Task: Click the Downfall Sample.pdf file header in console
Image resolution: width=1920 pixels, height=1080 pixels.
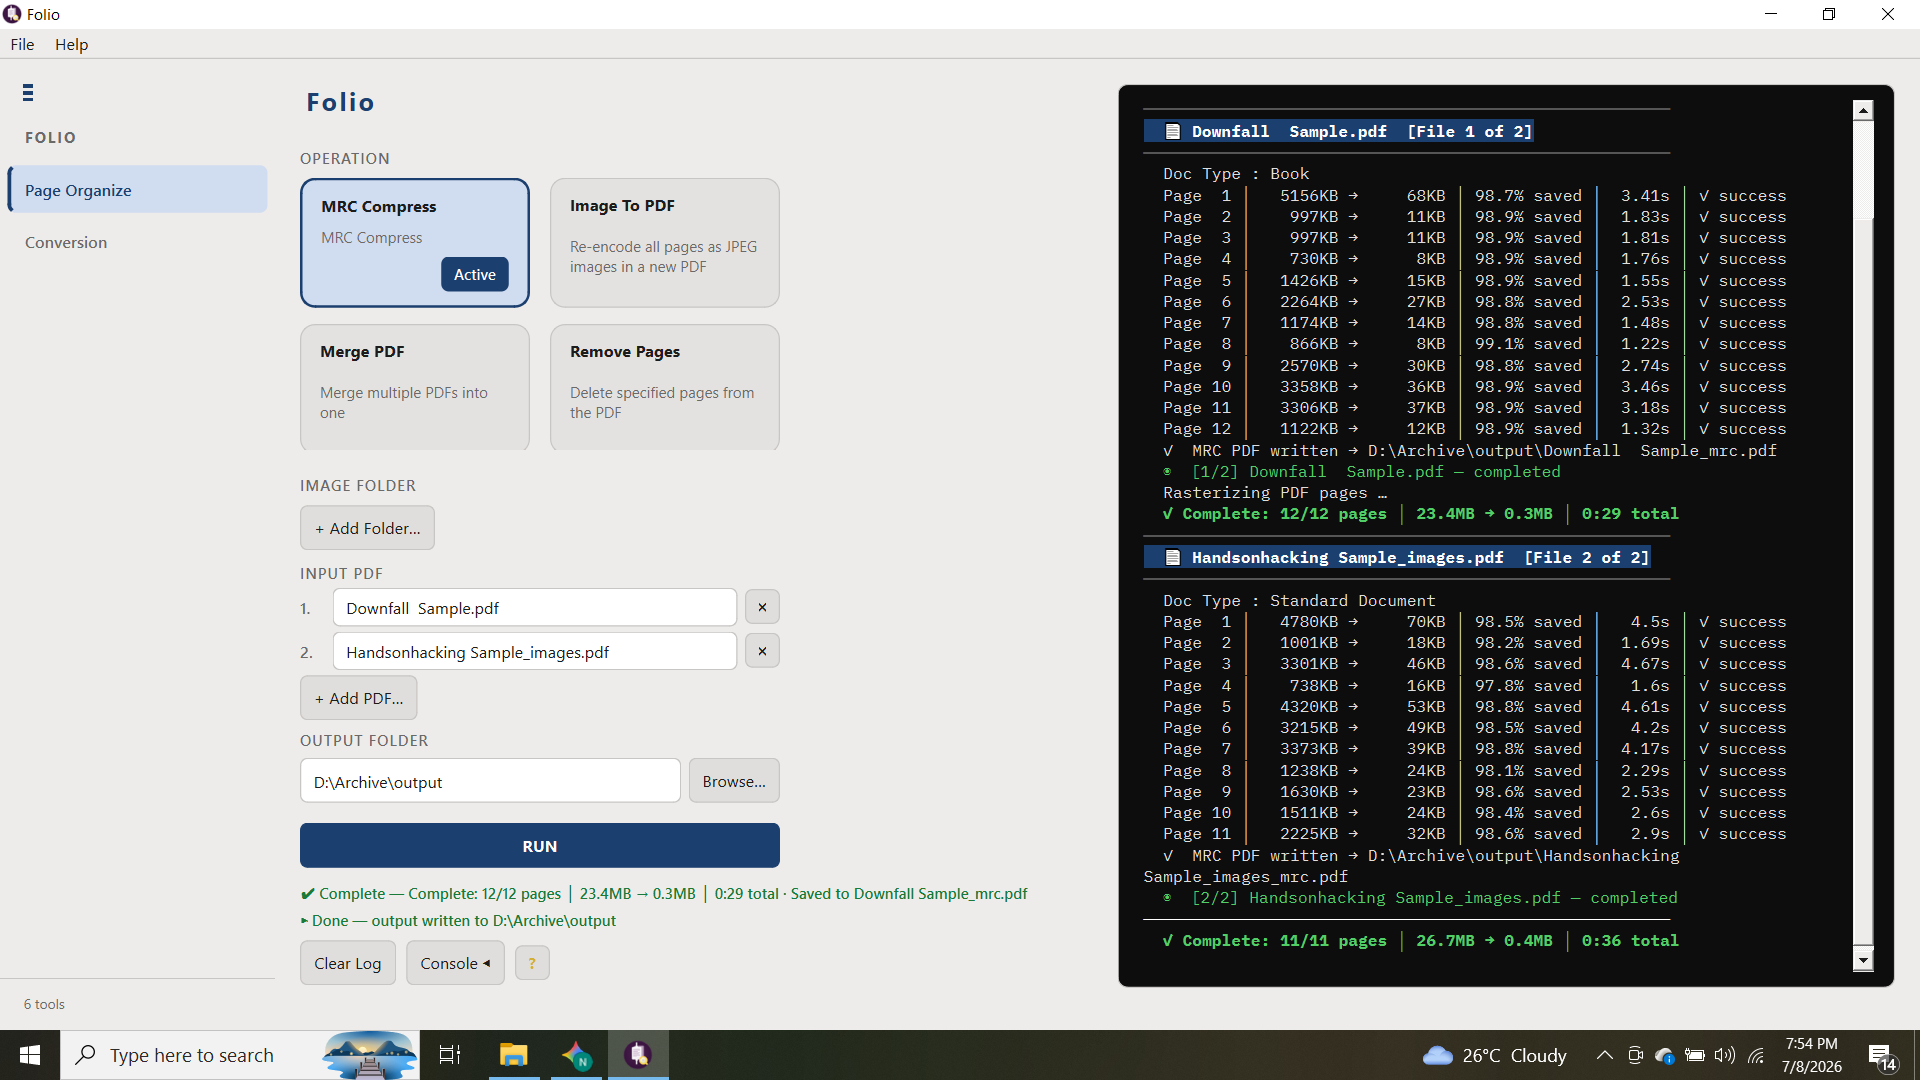Action: (1339, 131)
